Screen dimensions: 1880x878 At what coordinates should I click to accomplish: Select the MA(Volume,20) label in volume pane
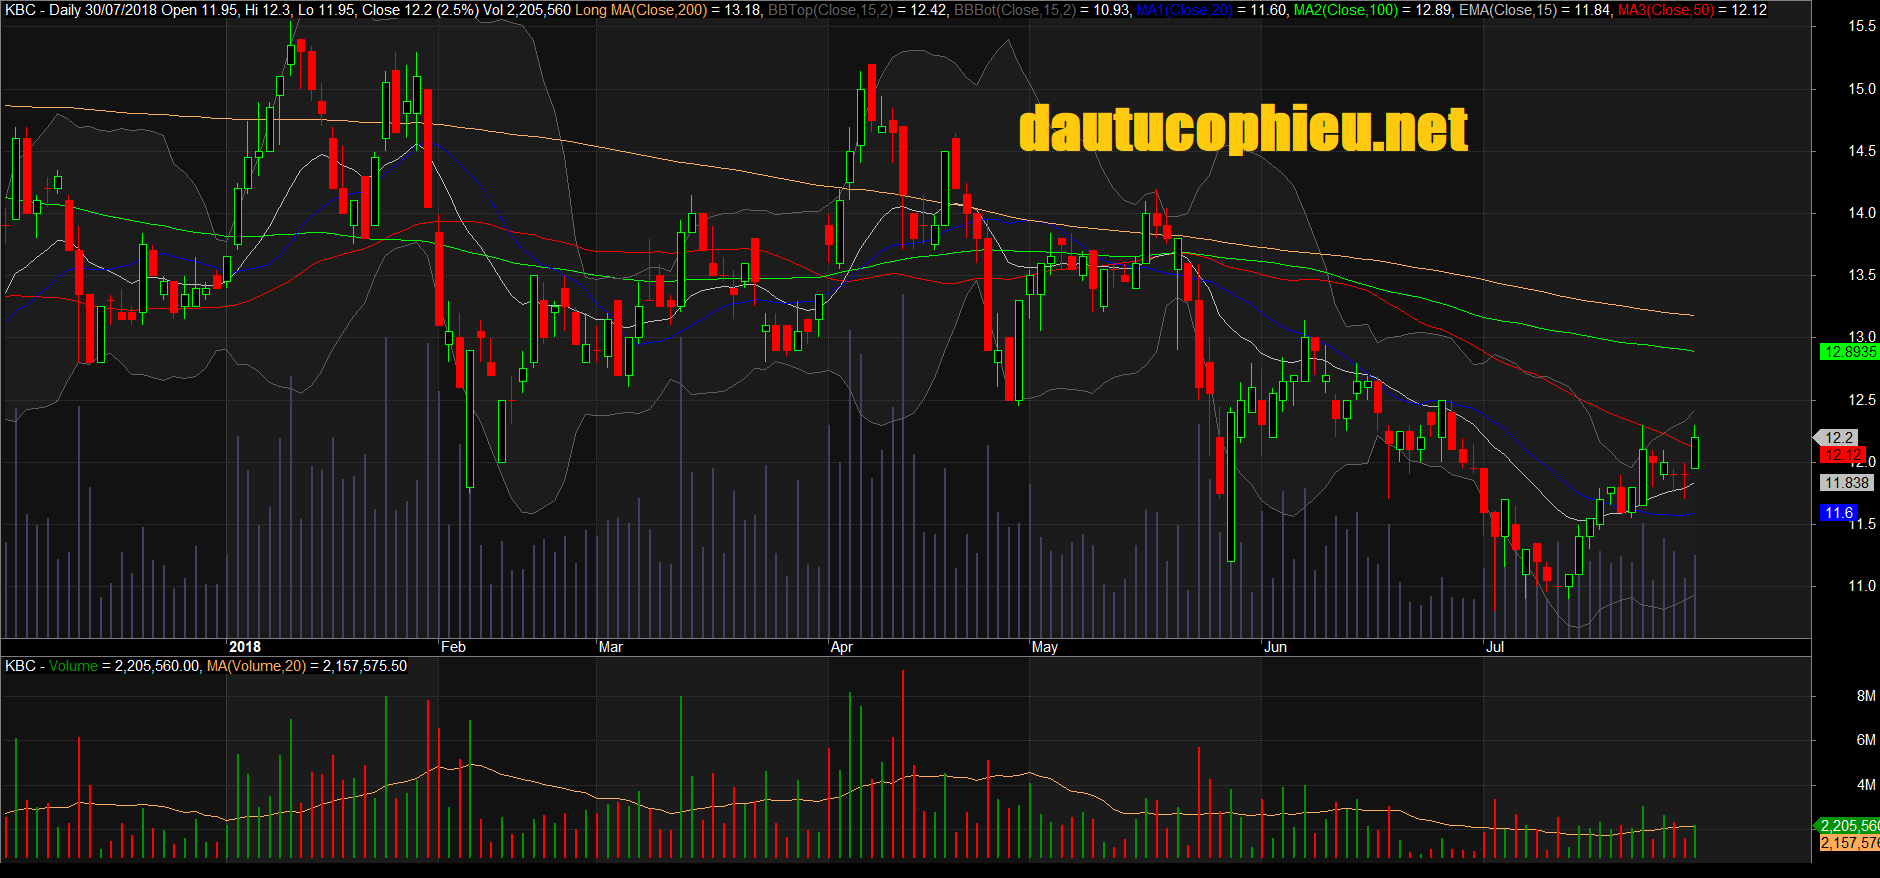pyautogui.click(x=256, y=666)
